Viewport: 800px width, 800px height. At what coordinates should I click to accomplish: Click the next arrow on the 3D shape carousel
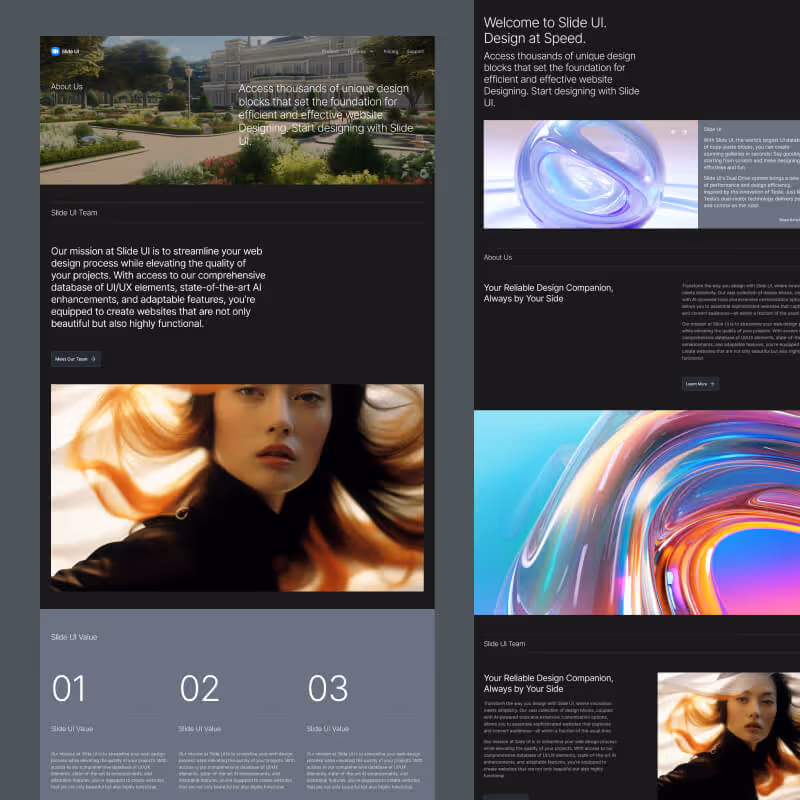(x=684, y=131)
